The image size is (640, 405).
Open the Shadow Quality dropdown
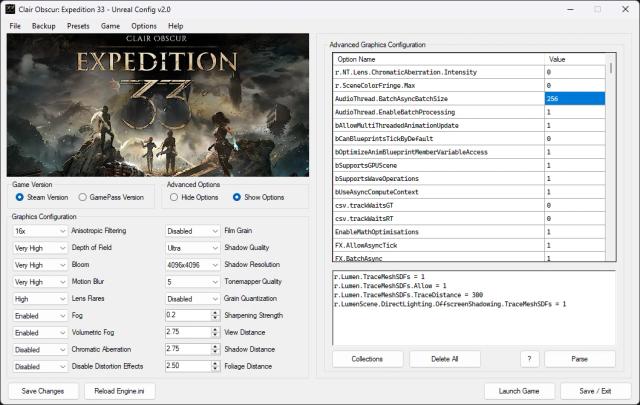pos(193,248)
